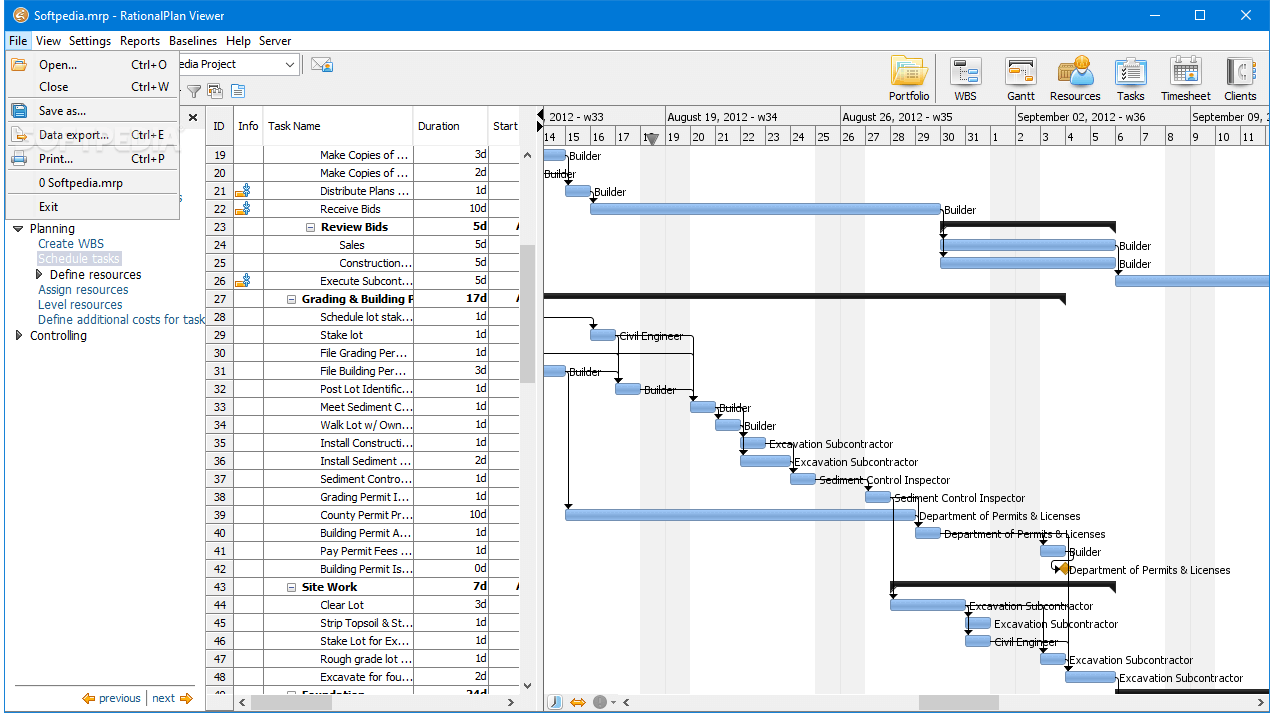Collapse the Site Work task group

pyautogui.click(x=292, y=587)
